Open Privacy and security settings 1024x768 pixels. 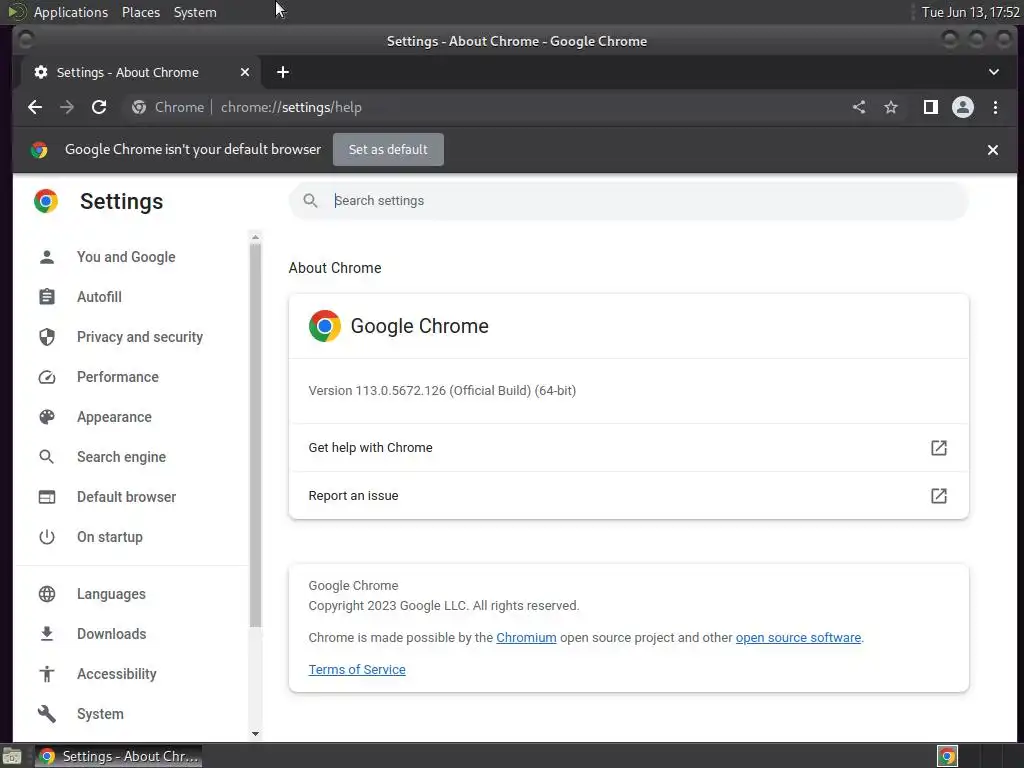point(139,337)
